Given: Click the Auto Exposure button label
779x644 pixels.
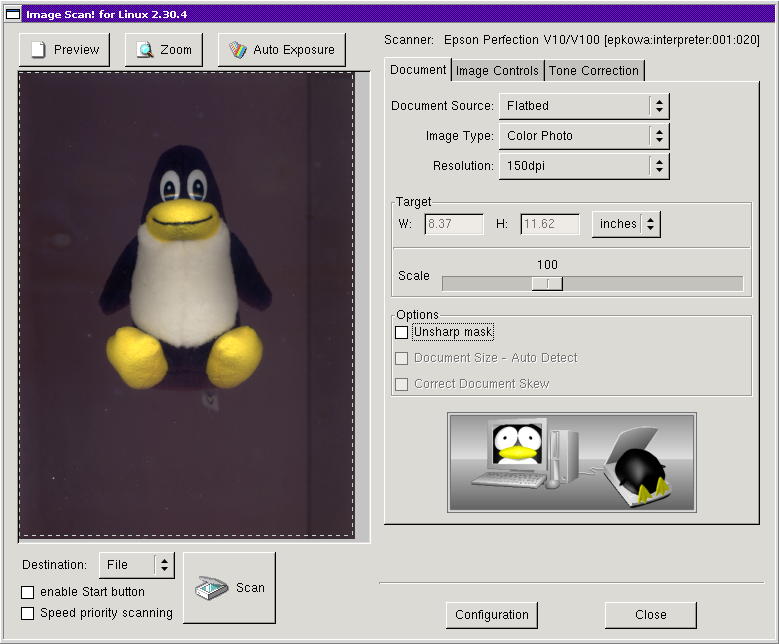Looking at the screenshot, I should tap(294, 50).
